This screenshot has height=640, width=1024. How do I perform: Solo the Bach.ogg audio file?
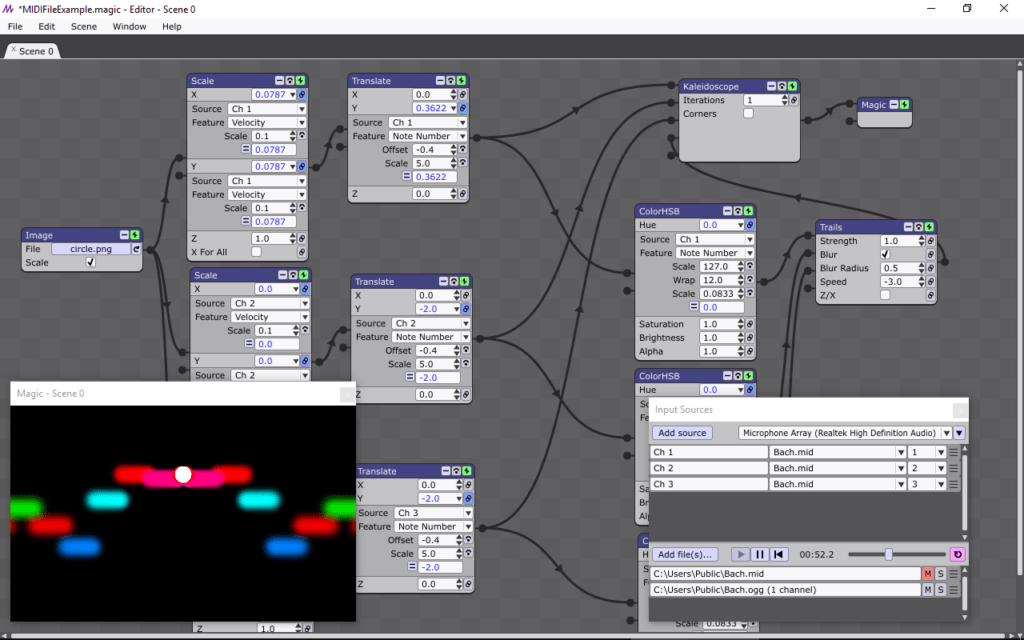coord(940,590)
